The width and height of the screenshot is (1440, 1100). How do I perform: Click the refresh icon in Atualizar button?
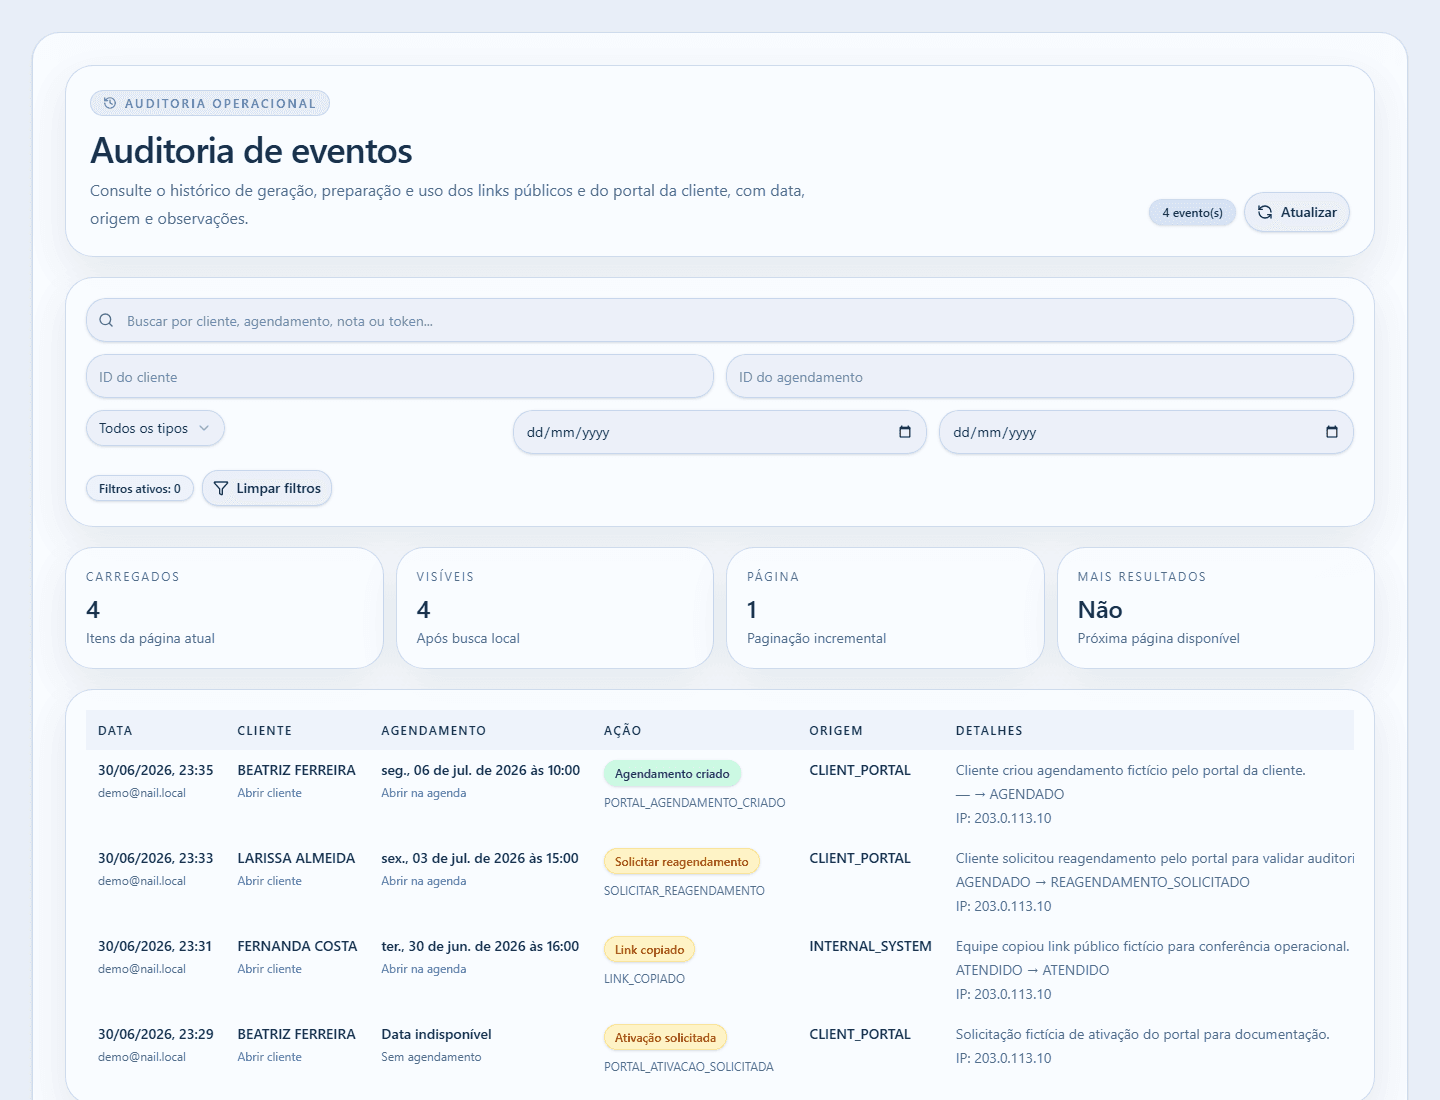click(x=1265, y=212)
